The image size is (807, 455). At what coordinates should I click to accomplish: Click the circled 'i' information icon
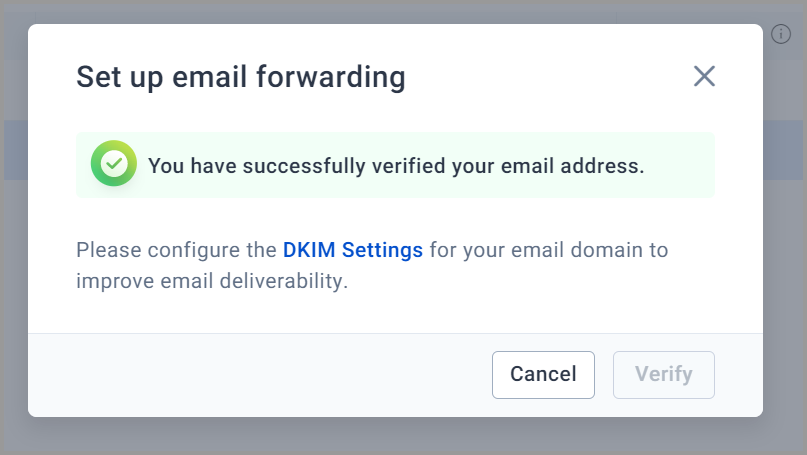pyautogui.click(x=781, y=34)
